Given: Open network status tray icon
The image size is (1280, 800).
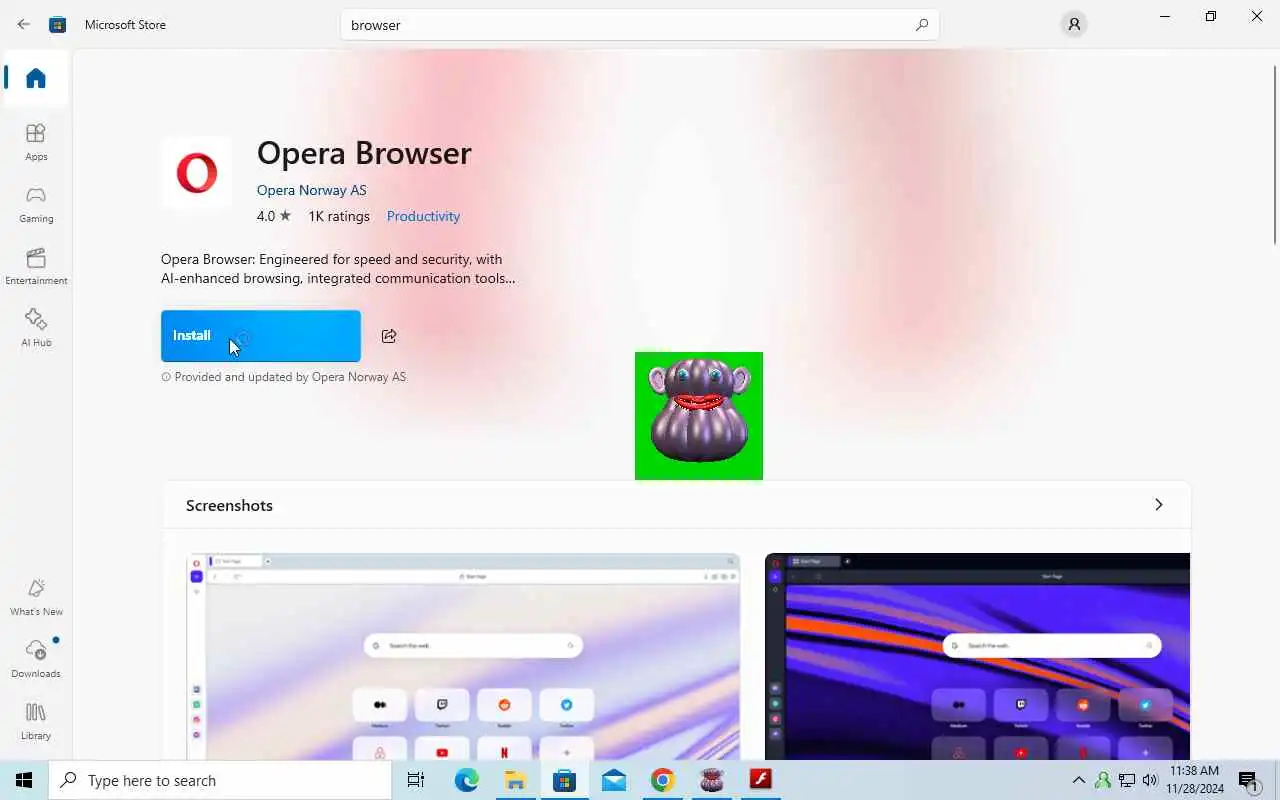Looking at the screenshot, I should click(1127, 780).
